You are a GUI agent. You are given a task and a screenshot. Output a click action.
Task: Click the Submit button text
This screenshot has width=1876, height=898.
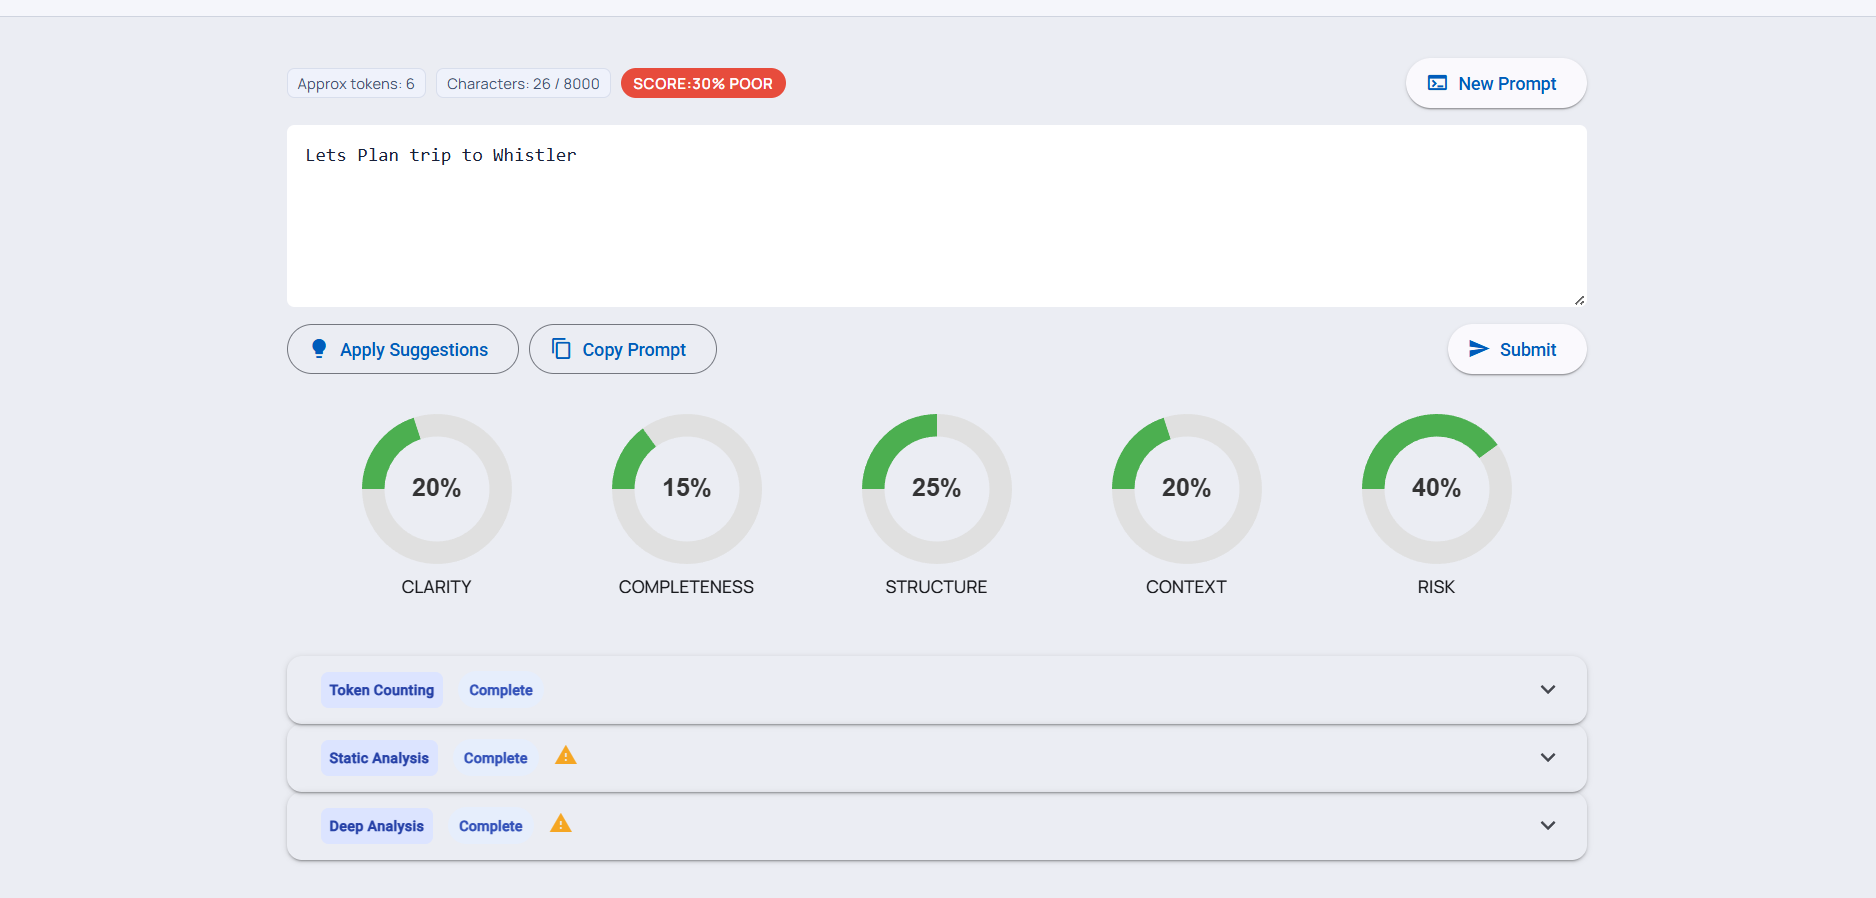click(x=1528, y=350)
